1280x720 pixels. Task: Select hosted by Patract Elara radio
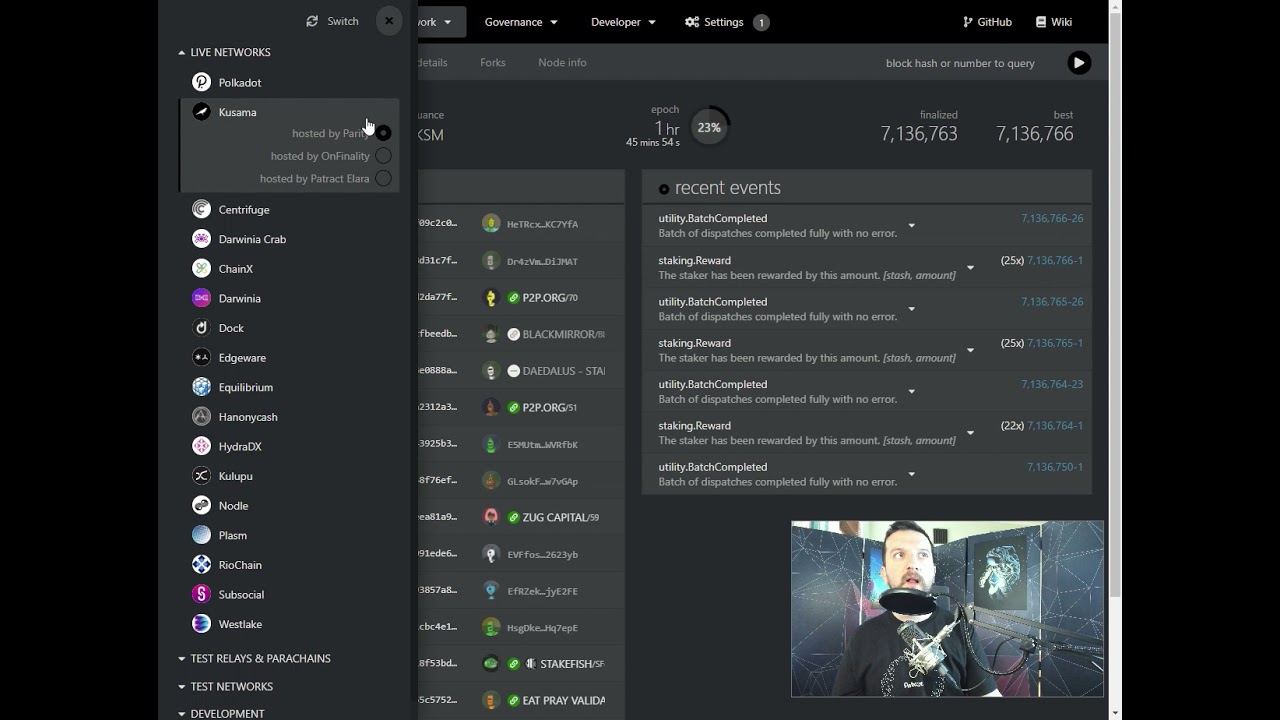coord(383,179)
